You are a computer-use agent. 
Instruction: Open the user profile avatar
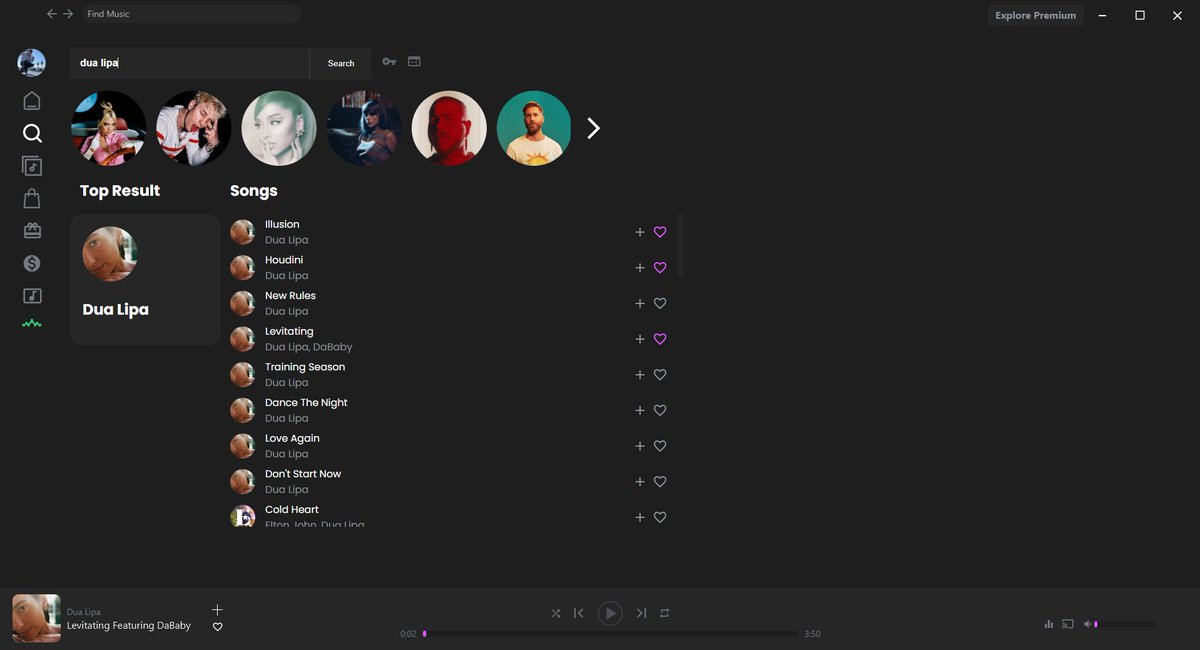pos(32,63)
